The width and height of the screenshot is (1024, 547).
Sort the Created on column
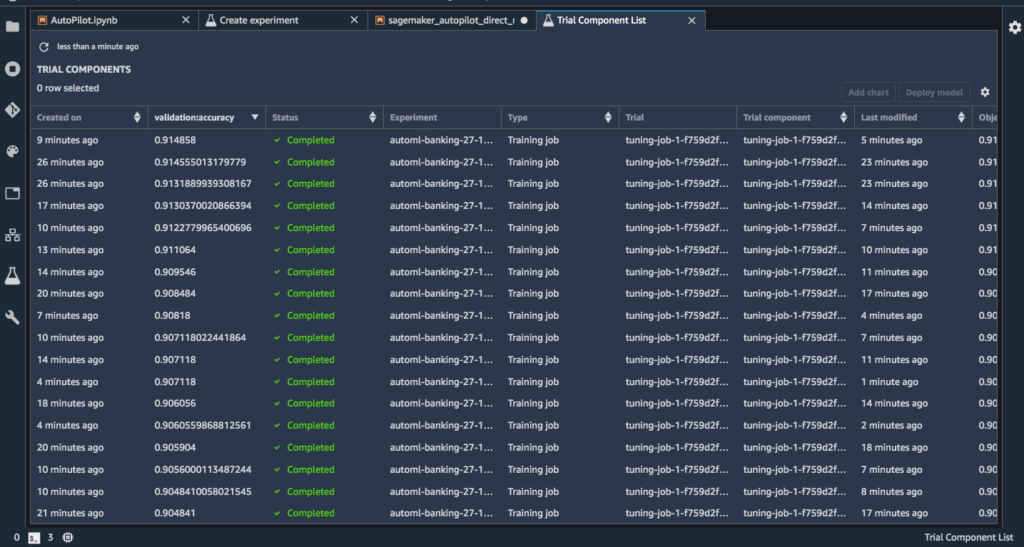[x=136, y=117]
